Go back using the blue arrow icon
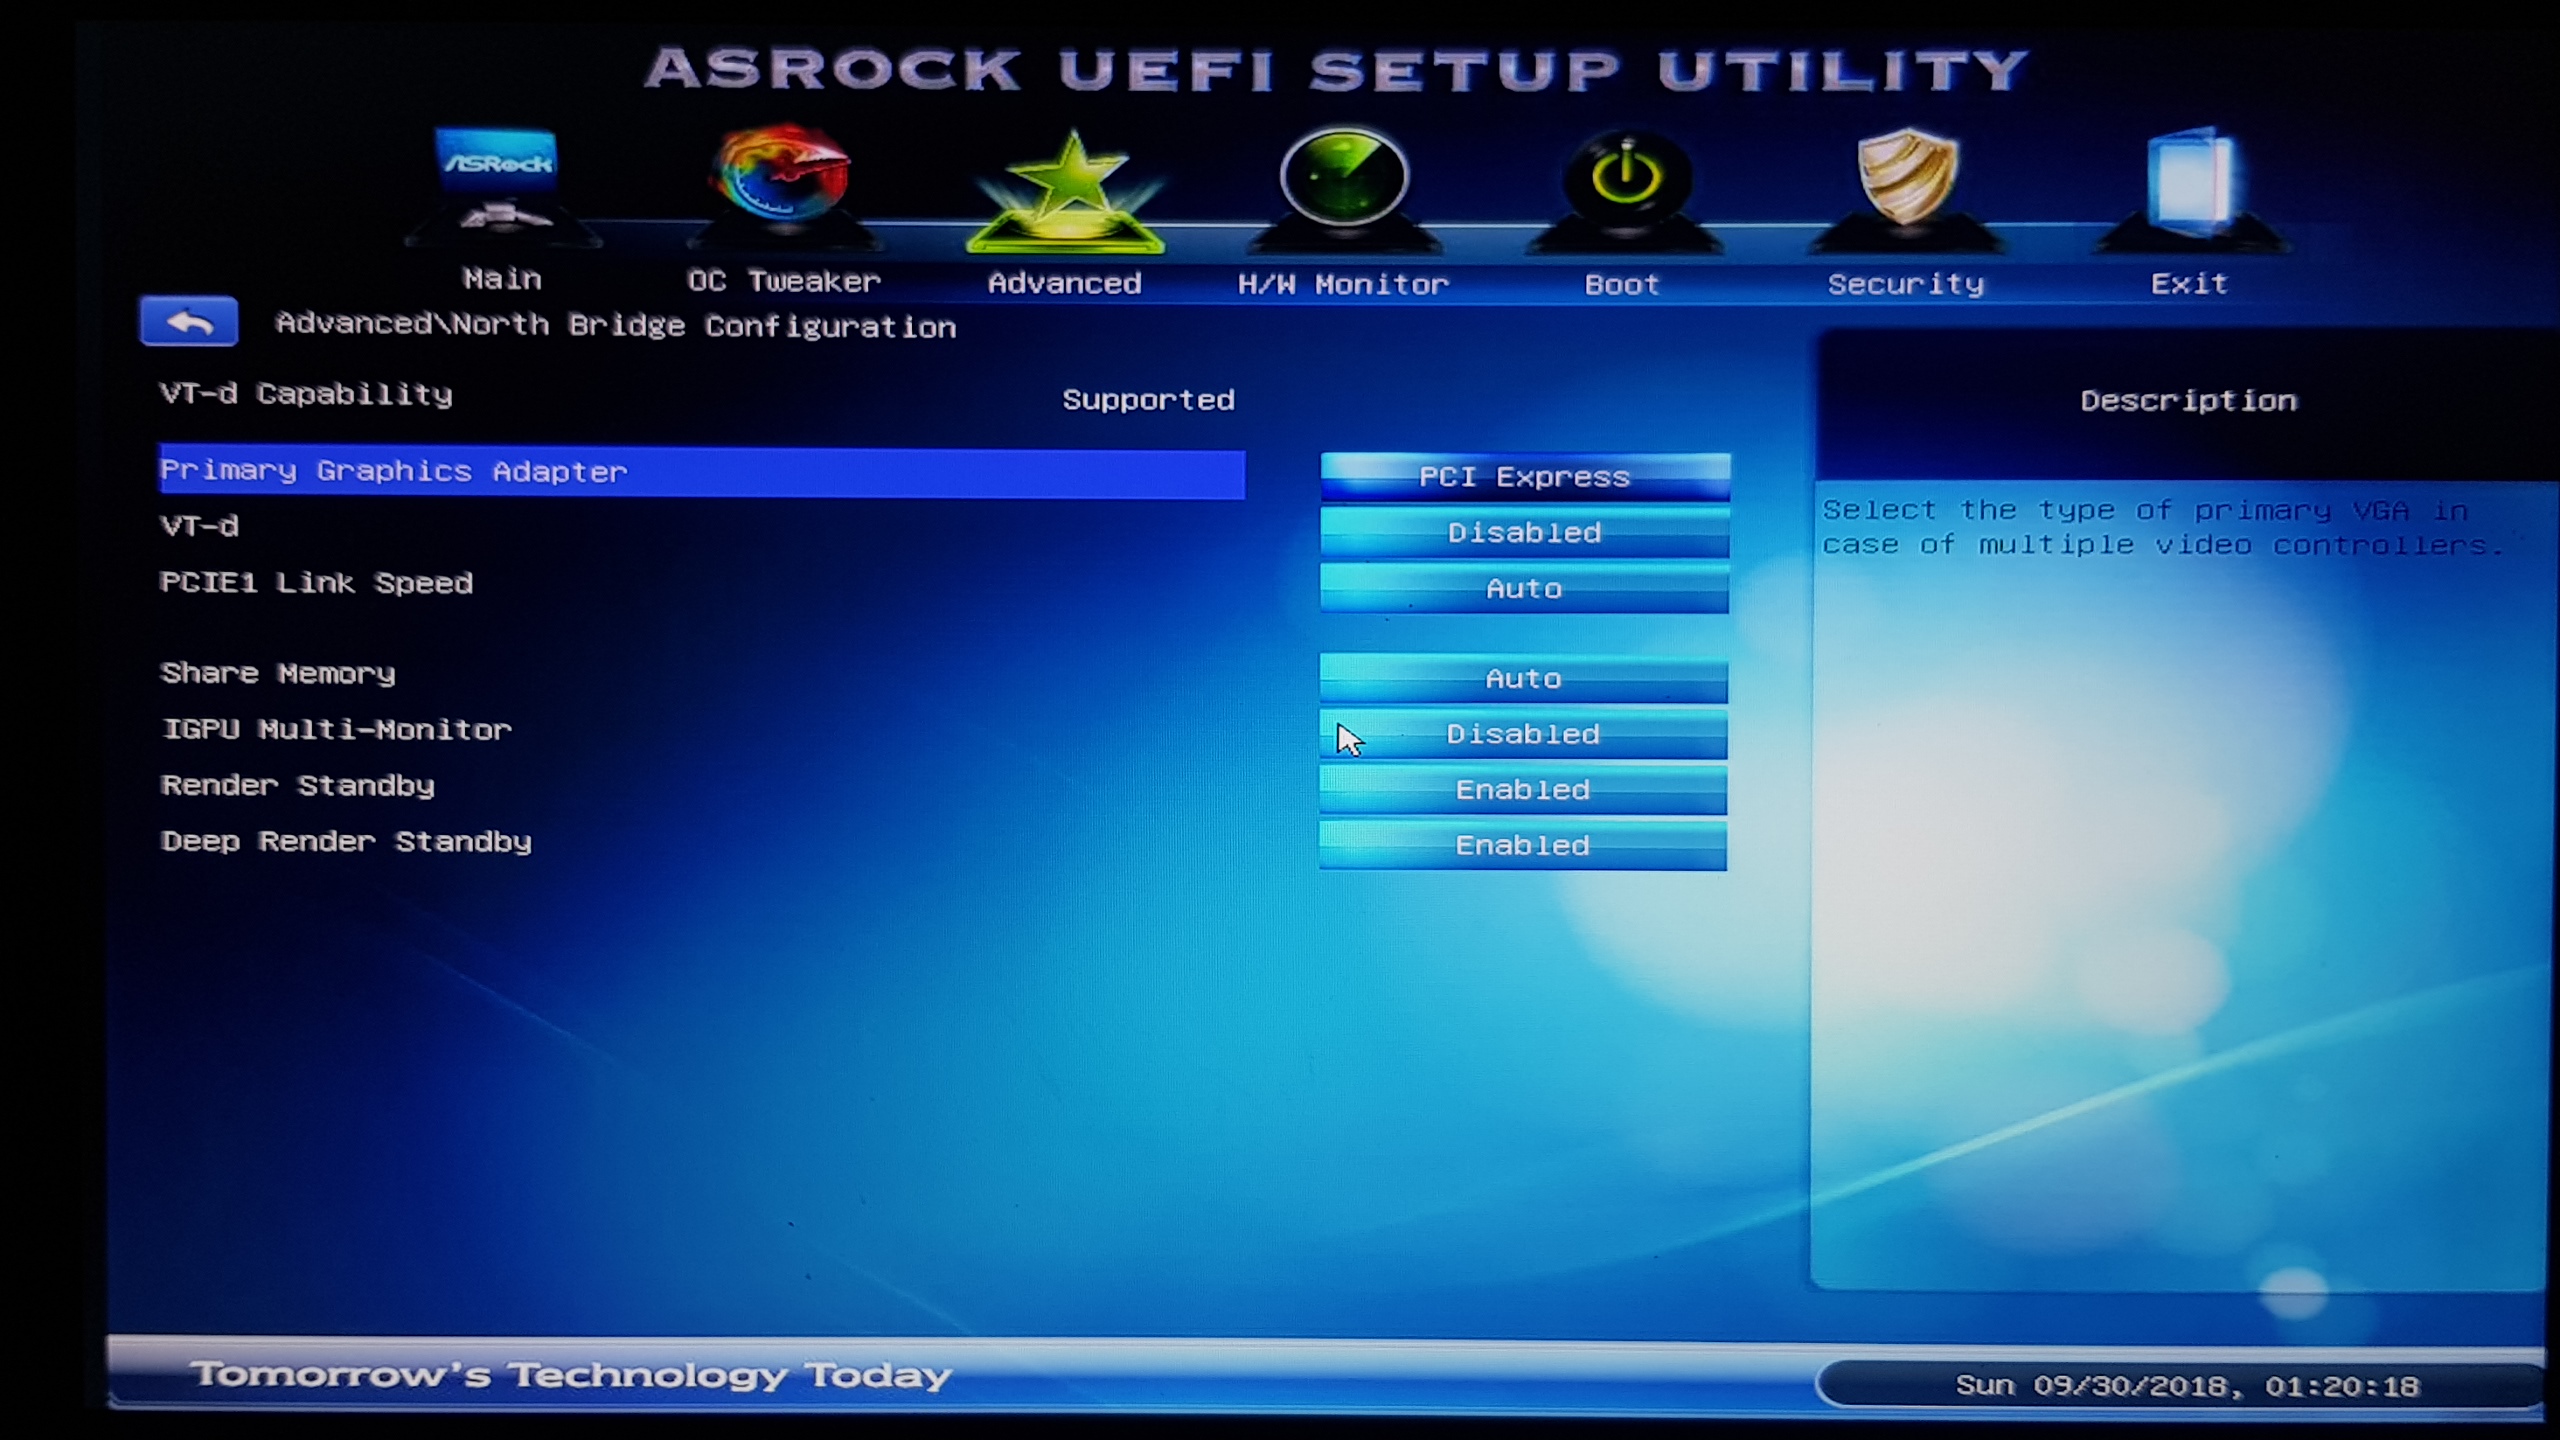Viewport: 2560px width, 1440px height. [x=189, y=321]
